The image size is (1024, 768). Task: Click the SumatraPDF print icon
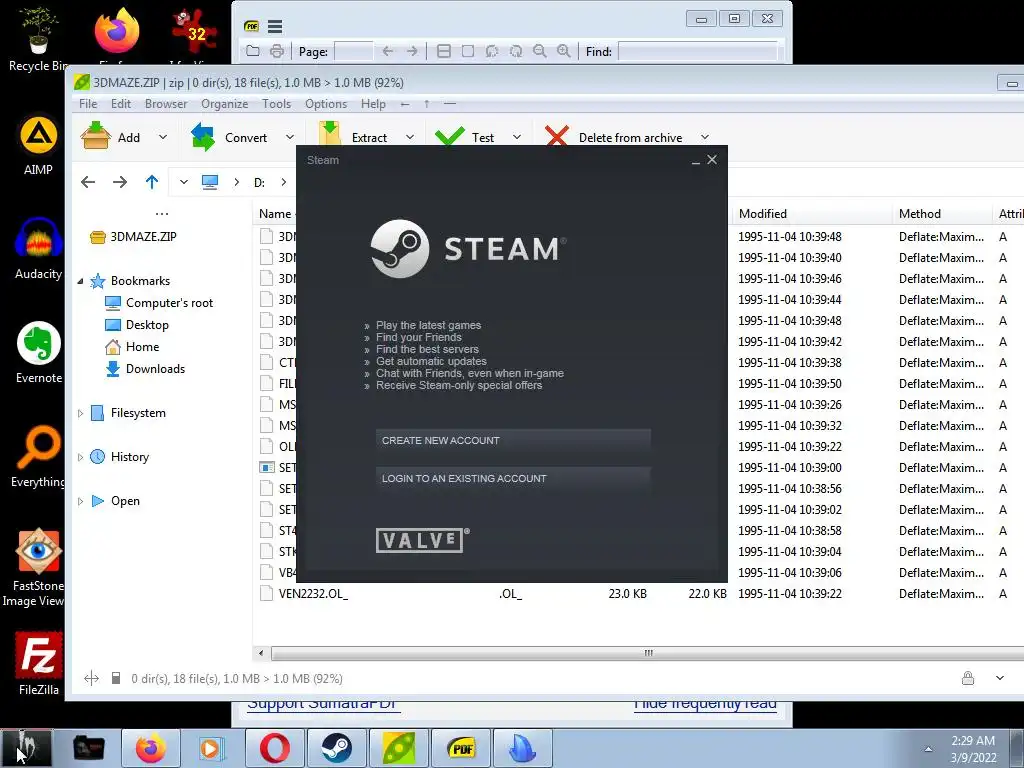click(x=277, y=51)
